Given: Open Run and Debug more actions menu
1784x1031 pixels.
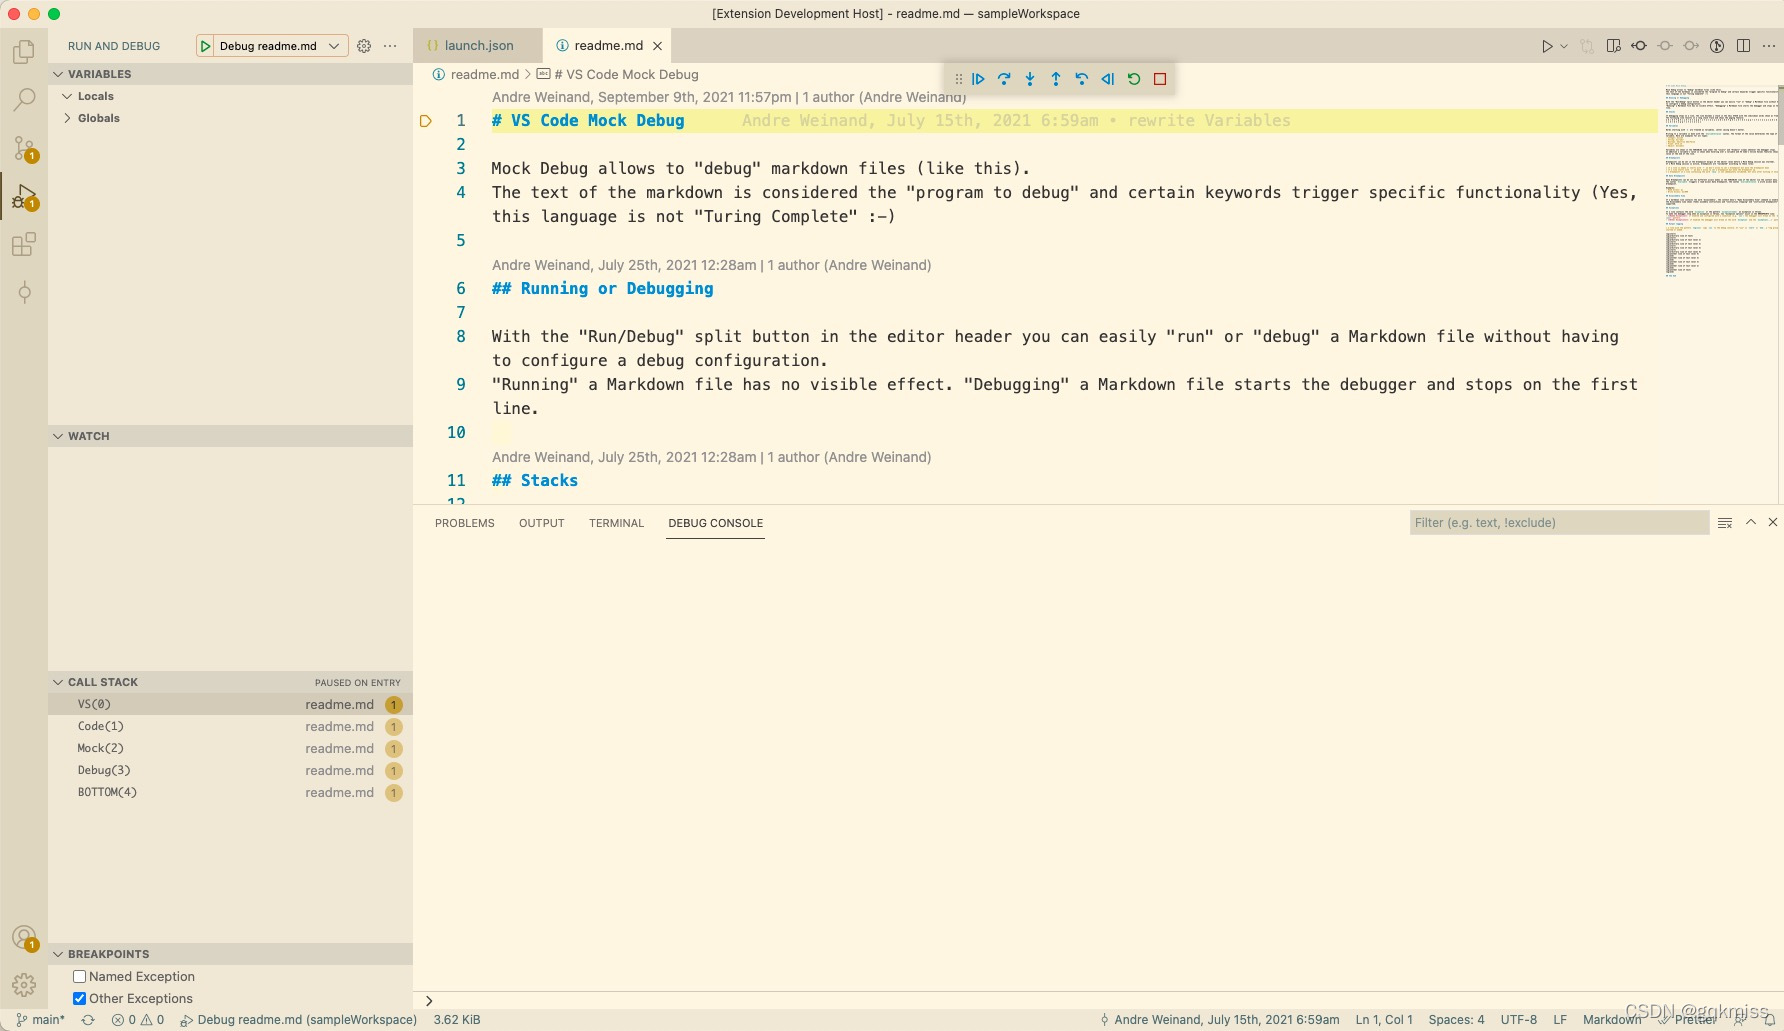Looking at the screenshot, I should [x=390, y=46].
